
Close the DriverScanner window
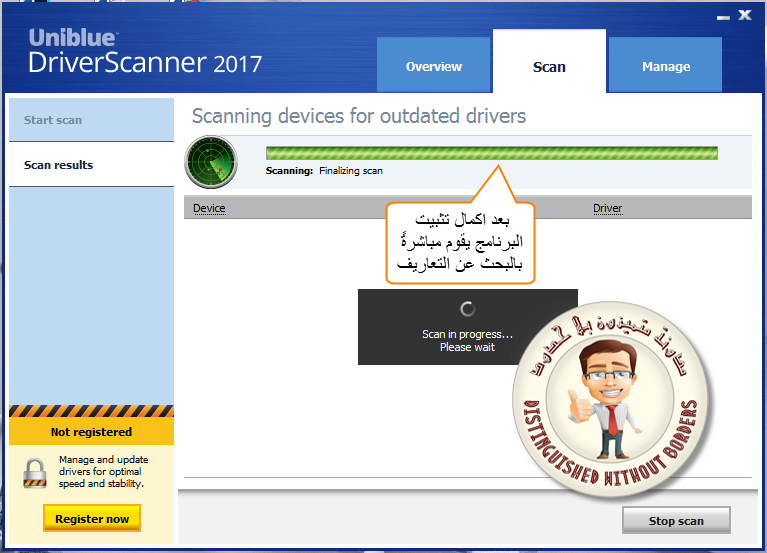(x=744, y=15)
